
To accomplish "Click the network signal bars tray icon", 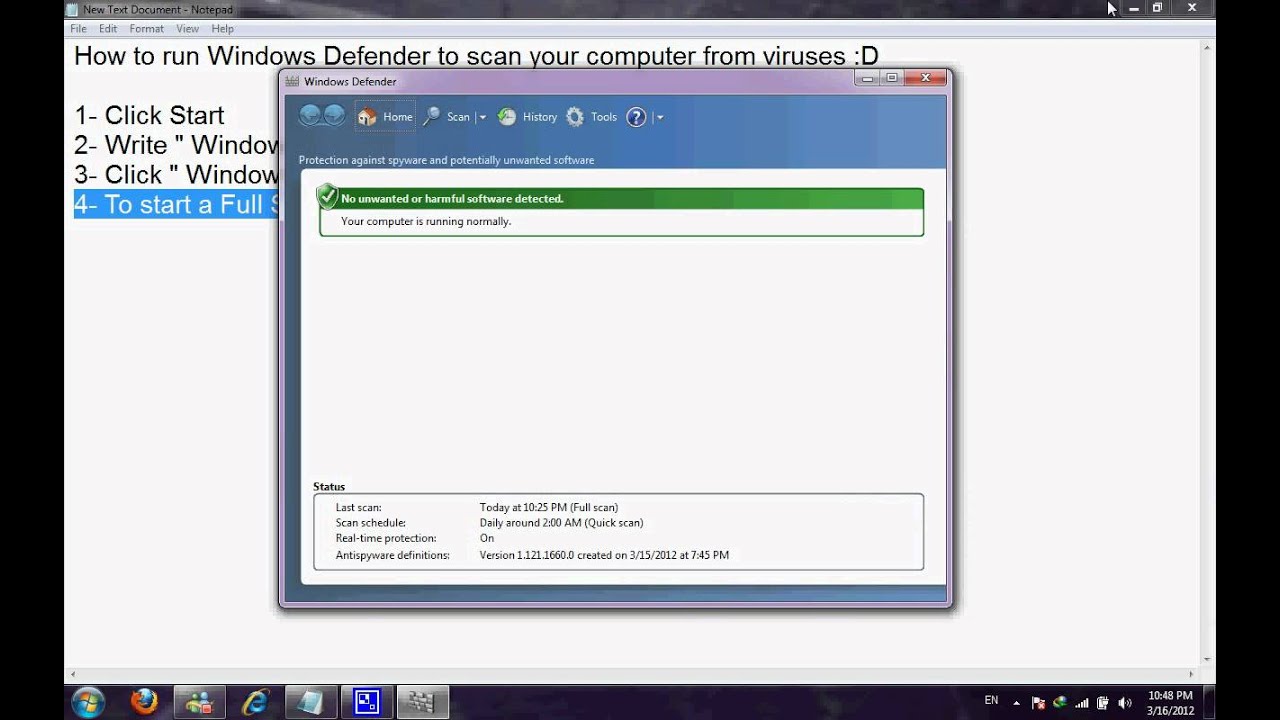I will 1081,702.
